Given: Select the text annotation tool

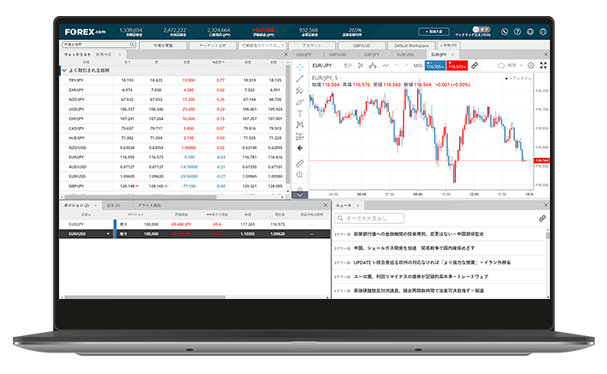Looking at the screenshot, I should tap(300, 113).
